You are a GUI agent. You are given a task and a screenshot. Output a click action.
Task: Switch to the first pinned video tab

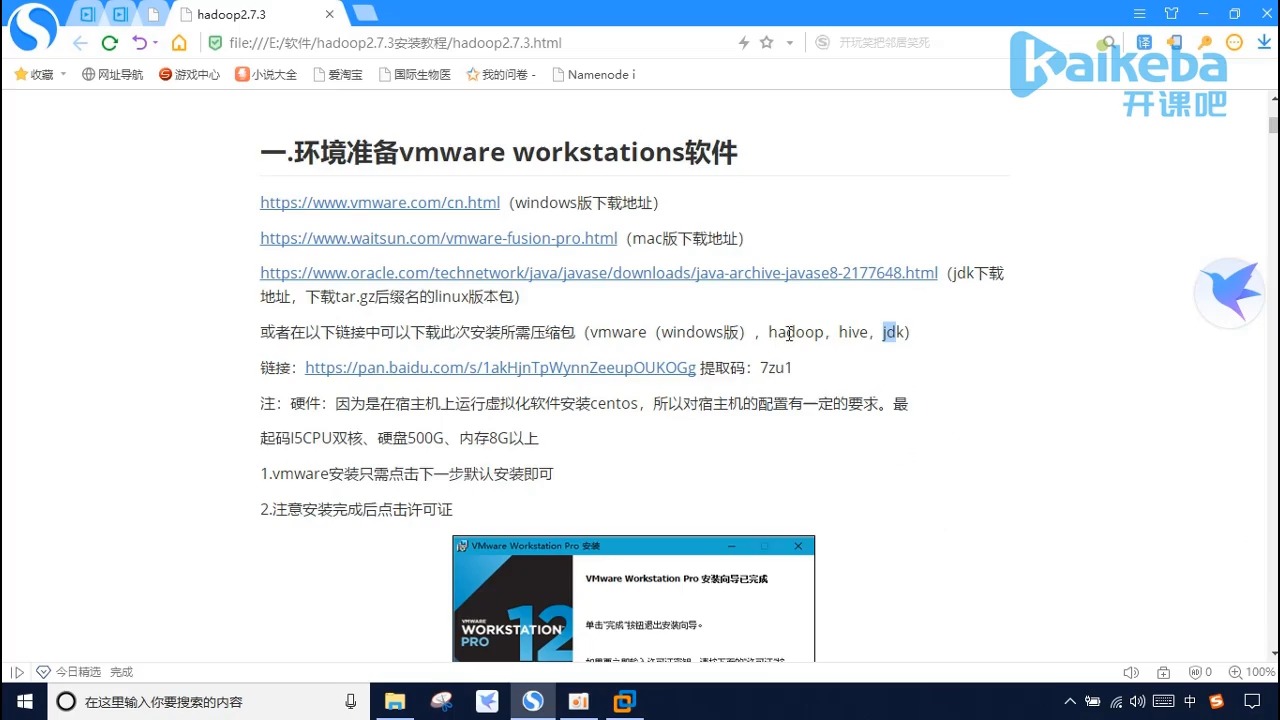(88, 14)
